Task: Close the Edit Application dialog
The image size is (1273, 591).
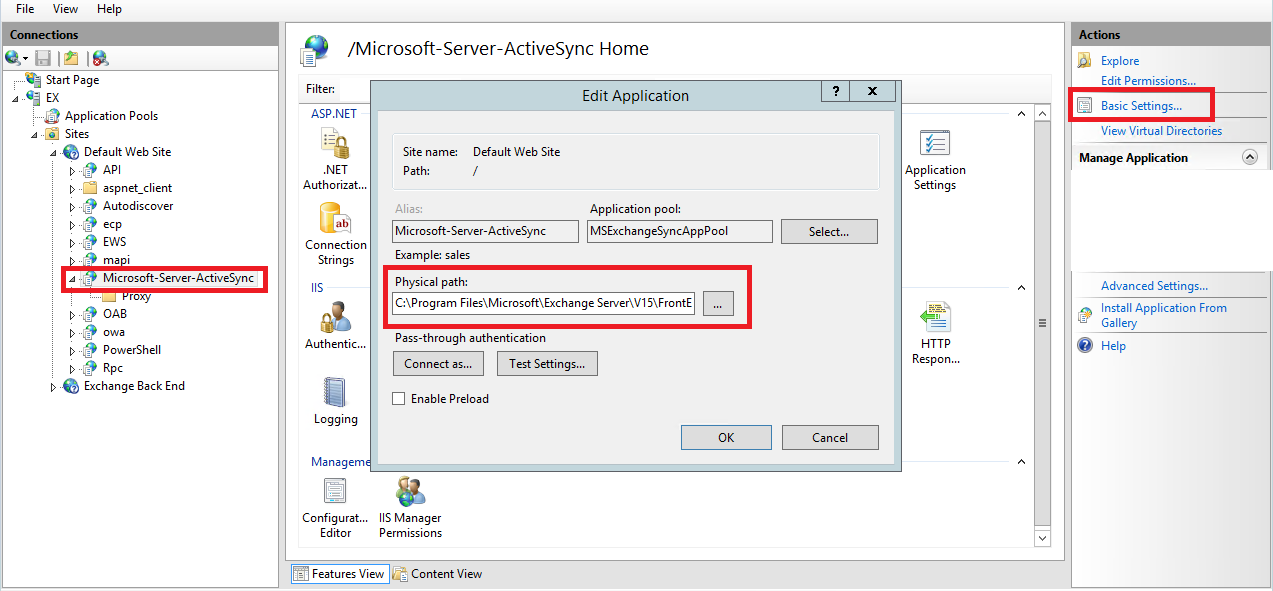Action: click(872, 91)
